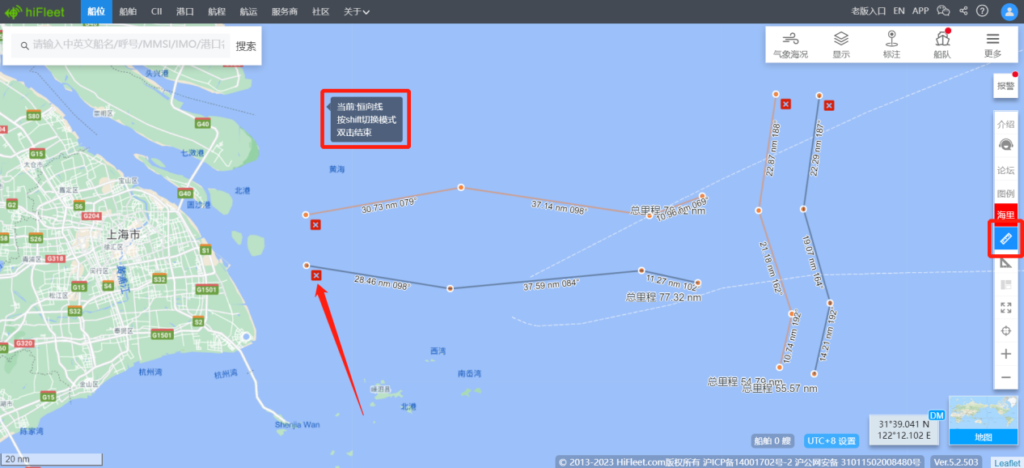1024x468 pixels.
Task: Select the triangle angle measuring tool
Action: pyautogui.click(x=1006, y=262)
